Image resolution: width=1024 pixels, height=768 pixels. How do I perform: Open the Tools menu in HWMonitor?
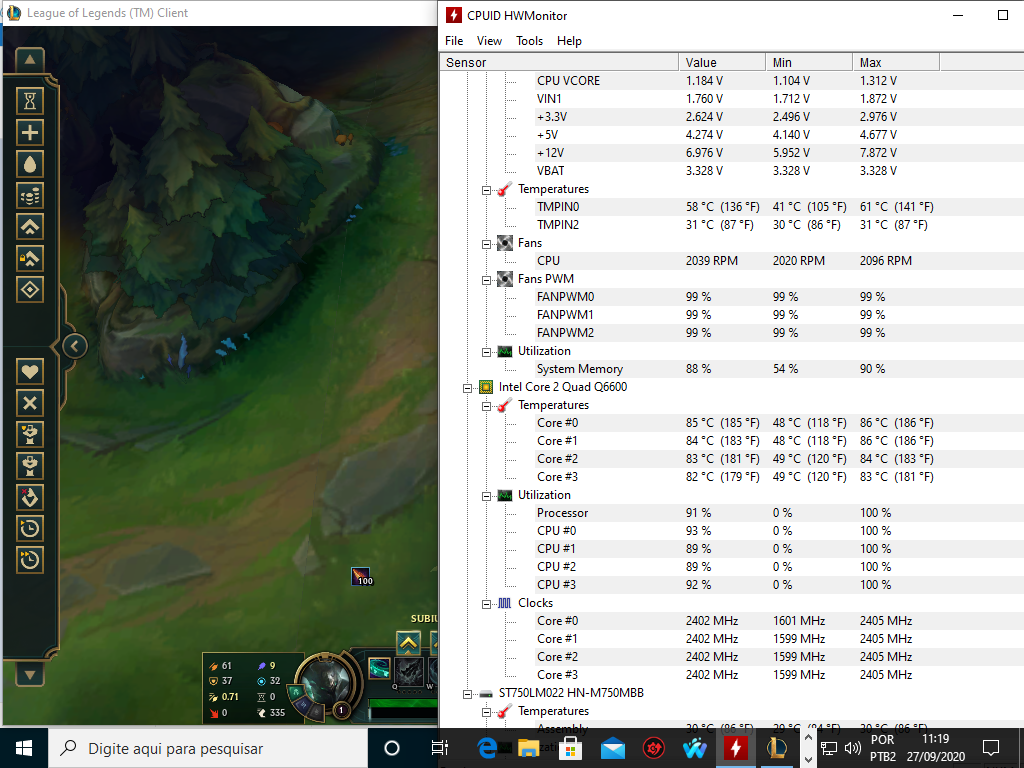tap(529, 40)
